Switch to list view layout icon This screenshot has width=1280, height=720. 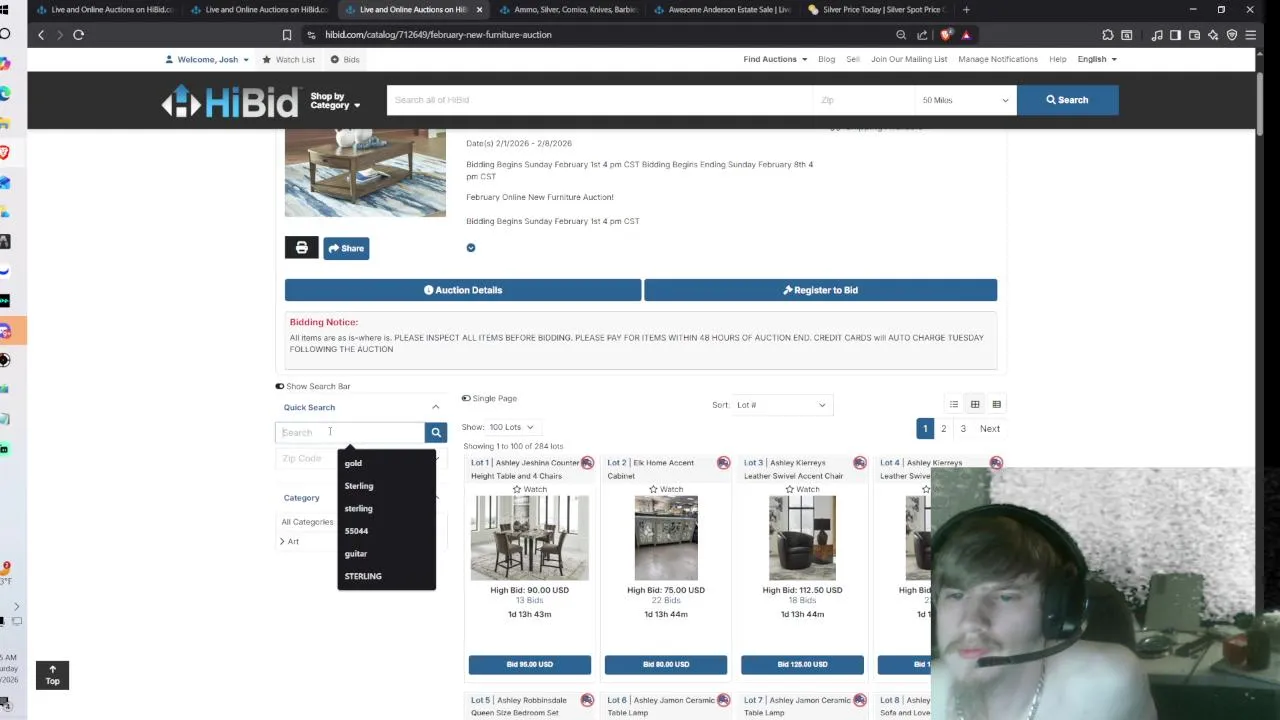(954, 404)
